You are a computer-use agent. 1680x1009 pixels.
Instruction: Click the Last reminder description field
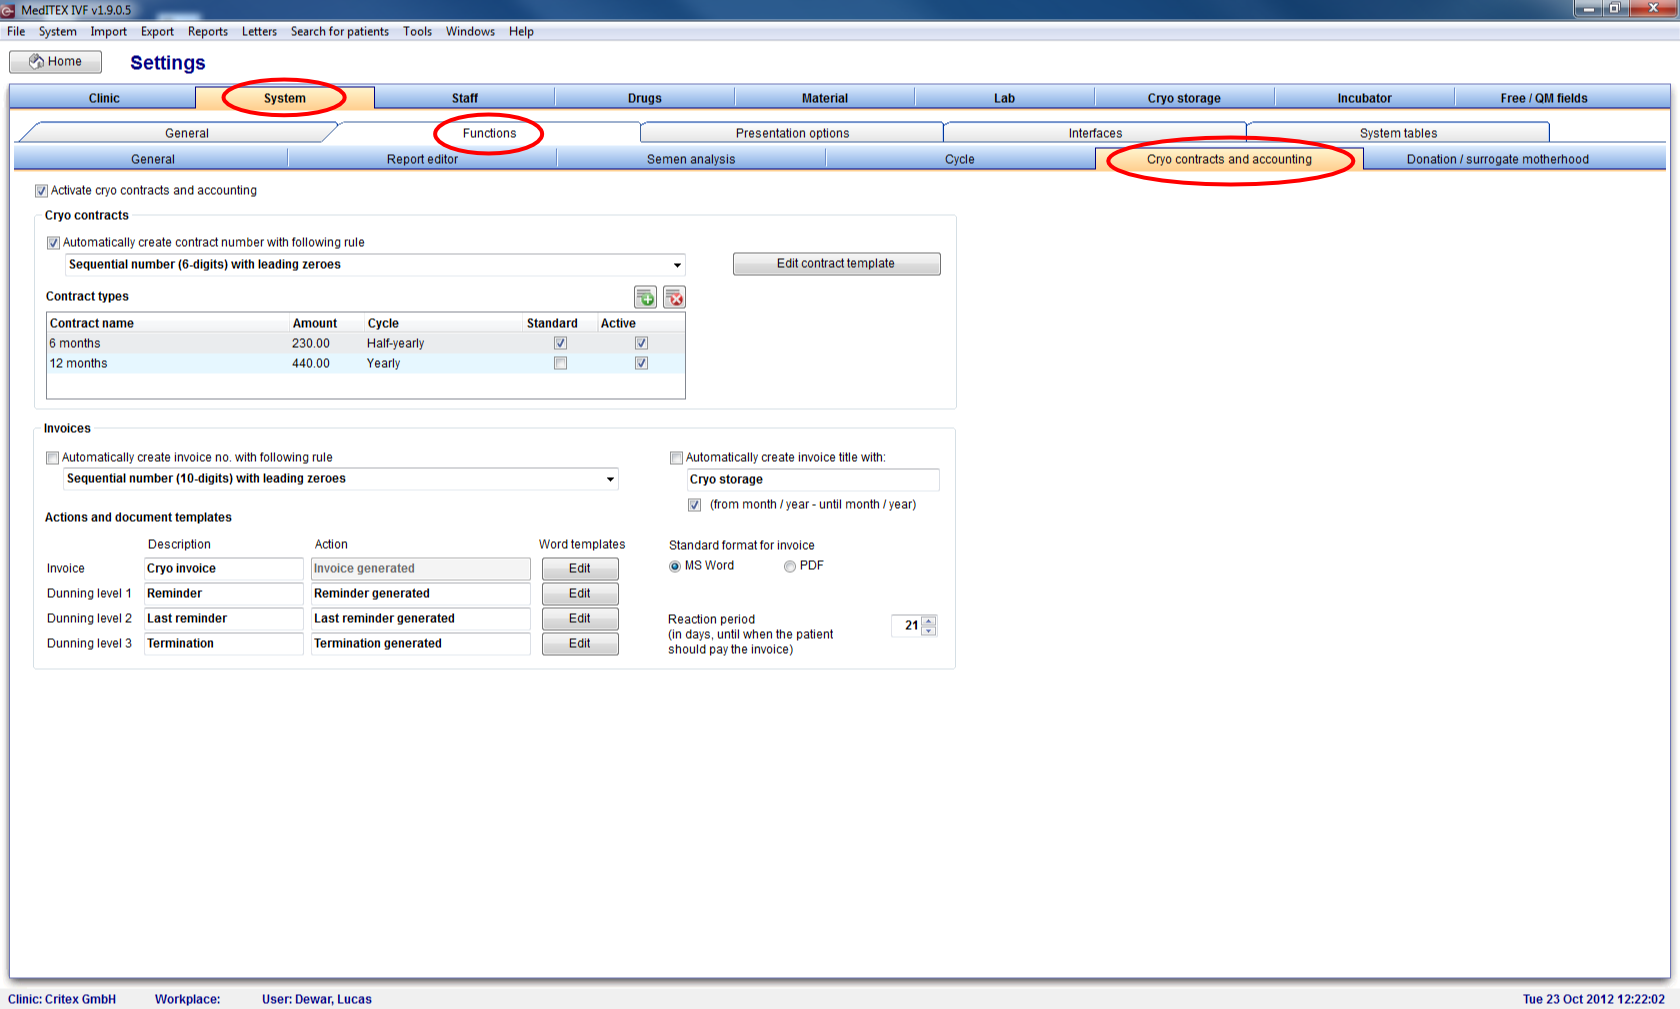pos(224,619)
